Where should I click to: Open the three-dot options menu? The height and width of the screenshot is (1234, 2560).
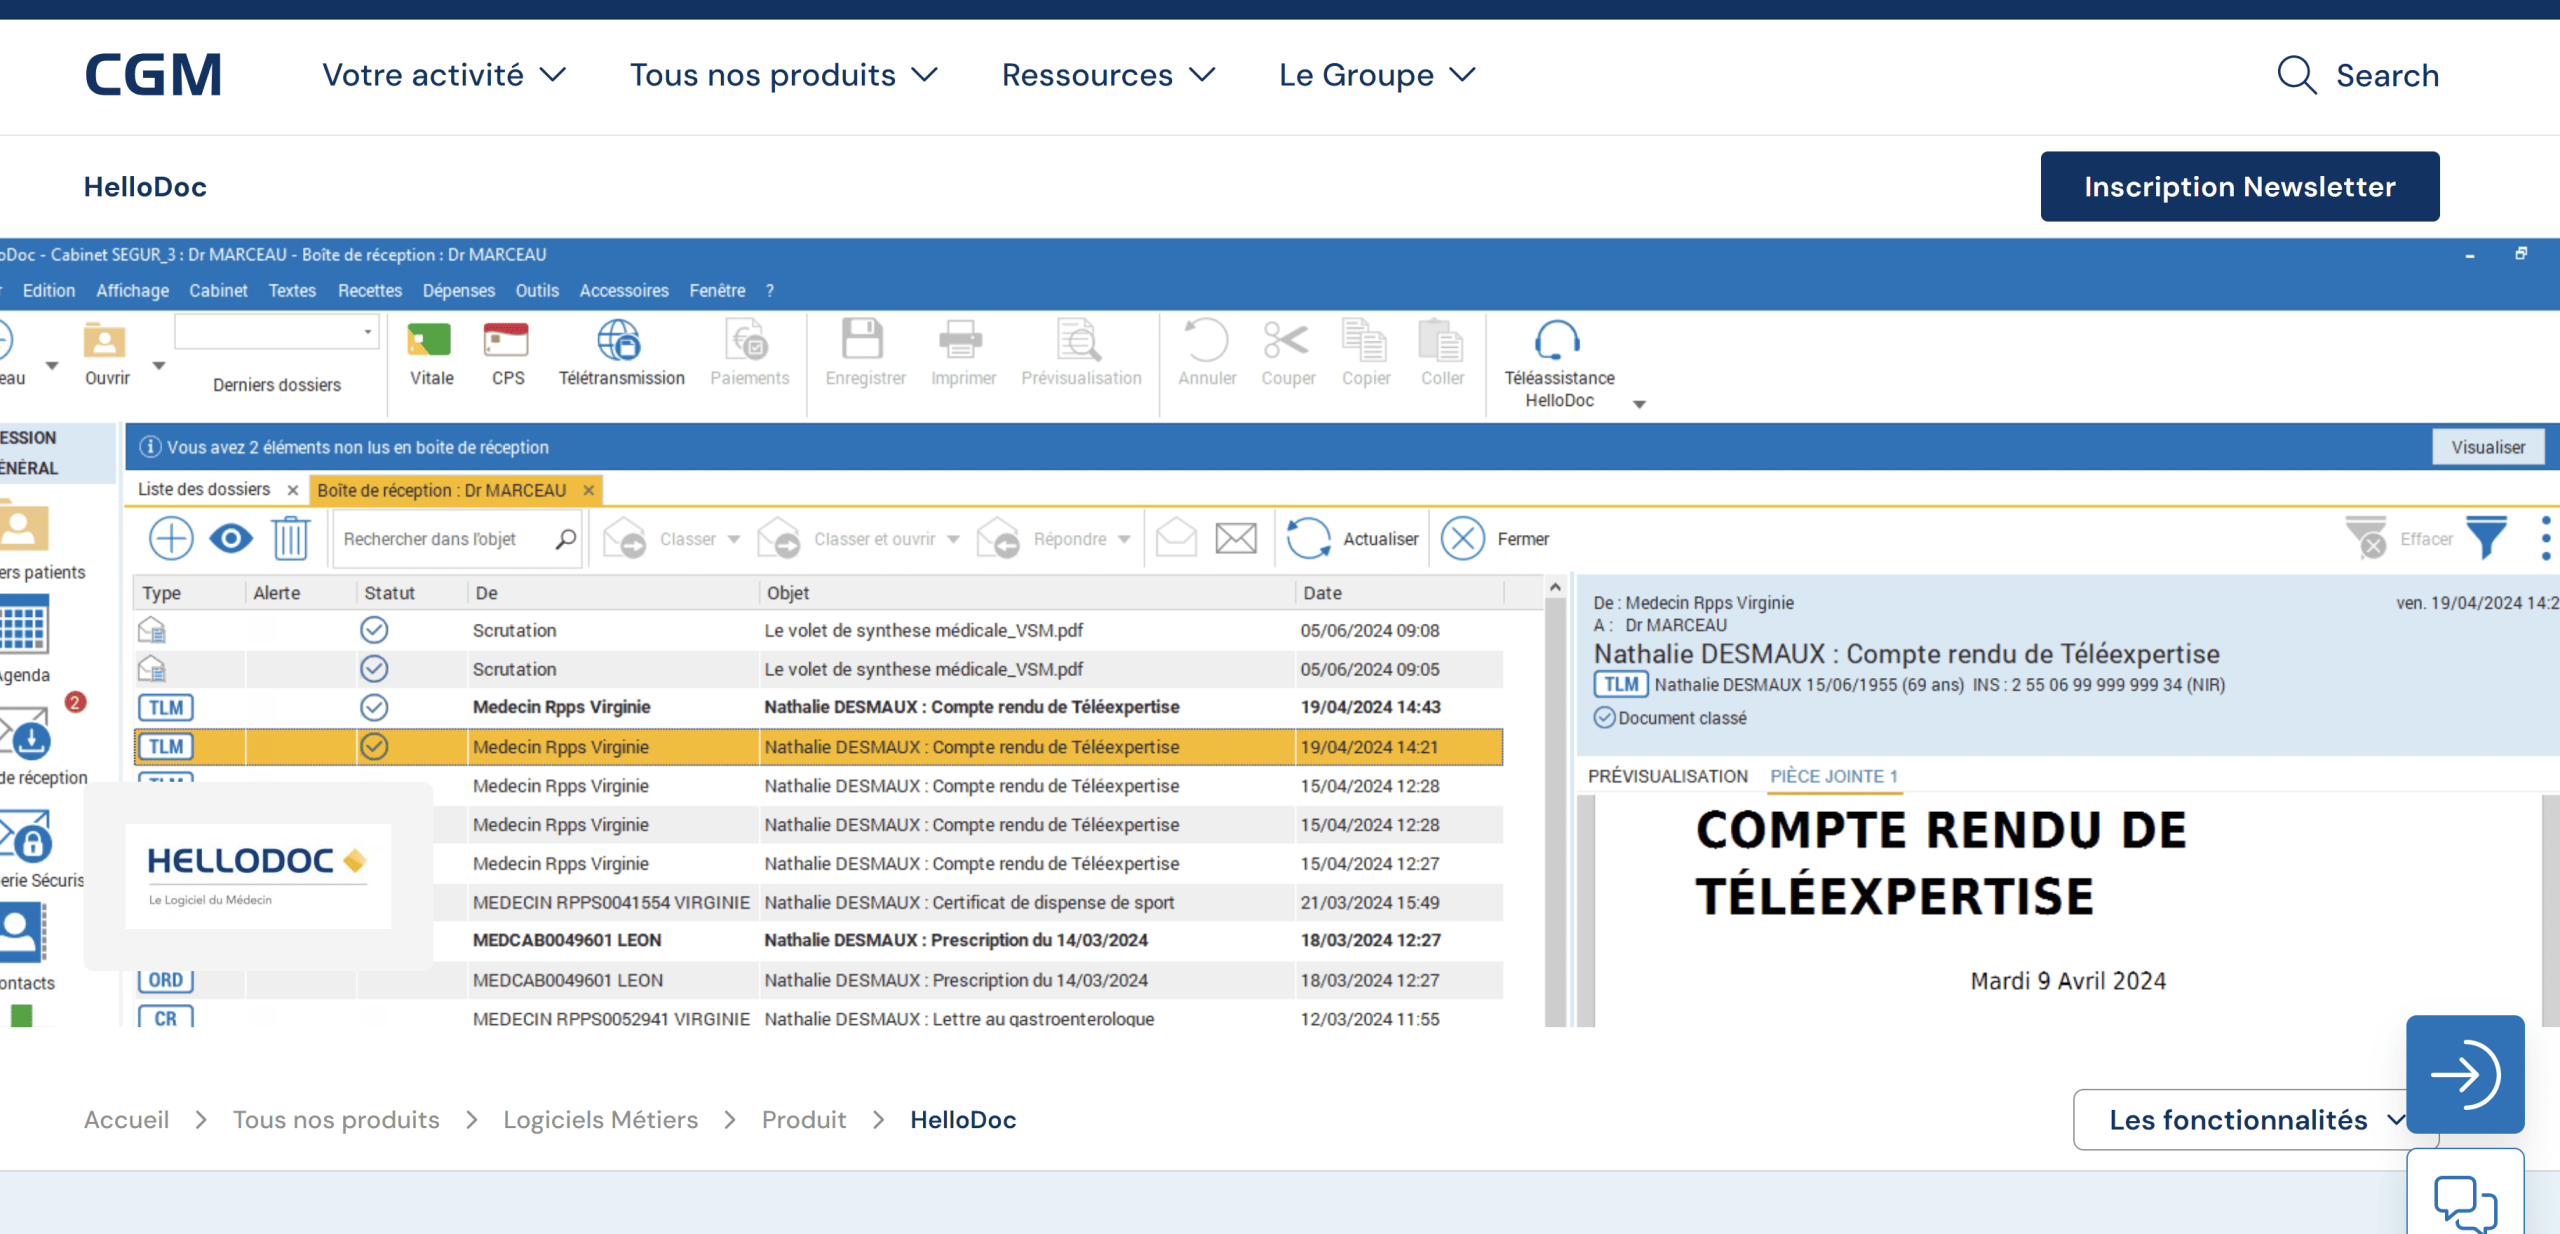click(2546, 538)
